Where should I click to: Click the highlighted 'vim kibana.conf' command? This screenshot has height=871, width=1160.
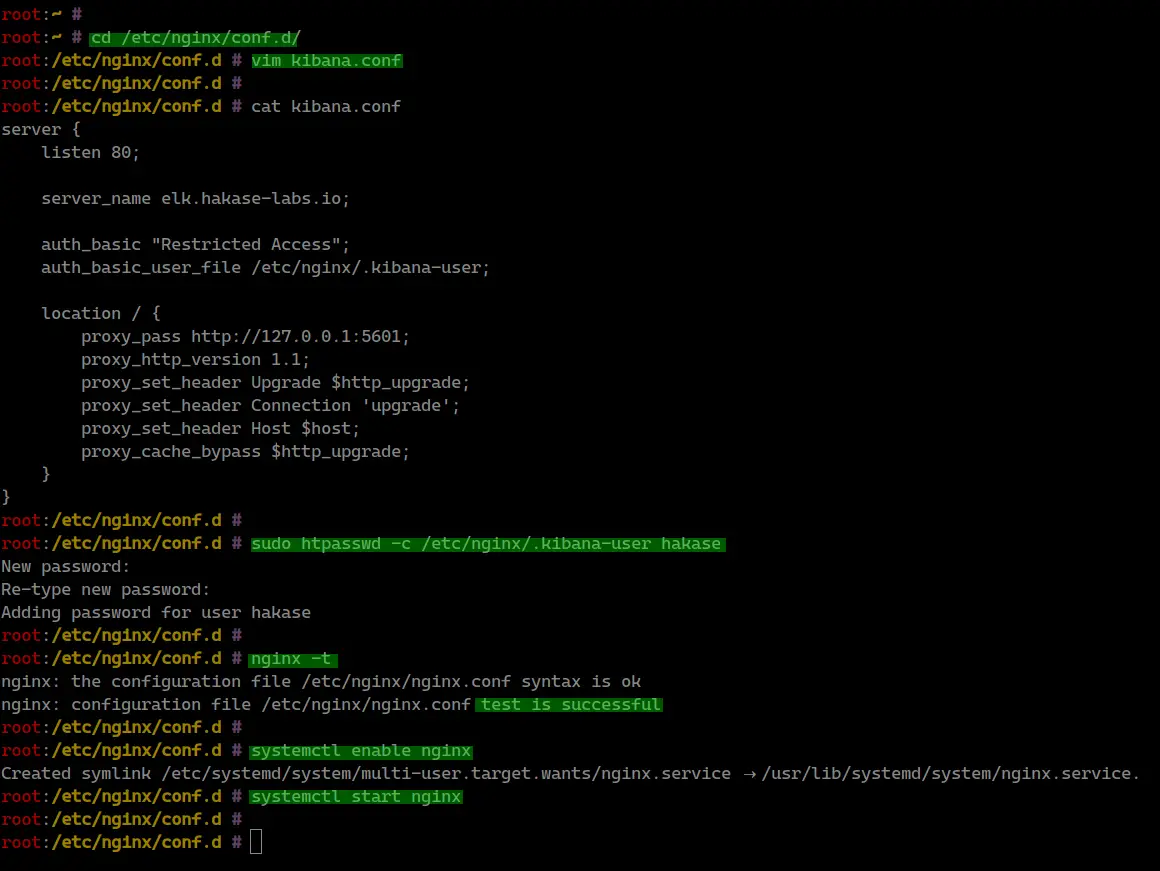point(326,61)
